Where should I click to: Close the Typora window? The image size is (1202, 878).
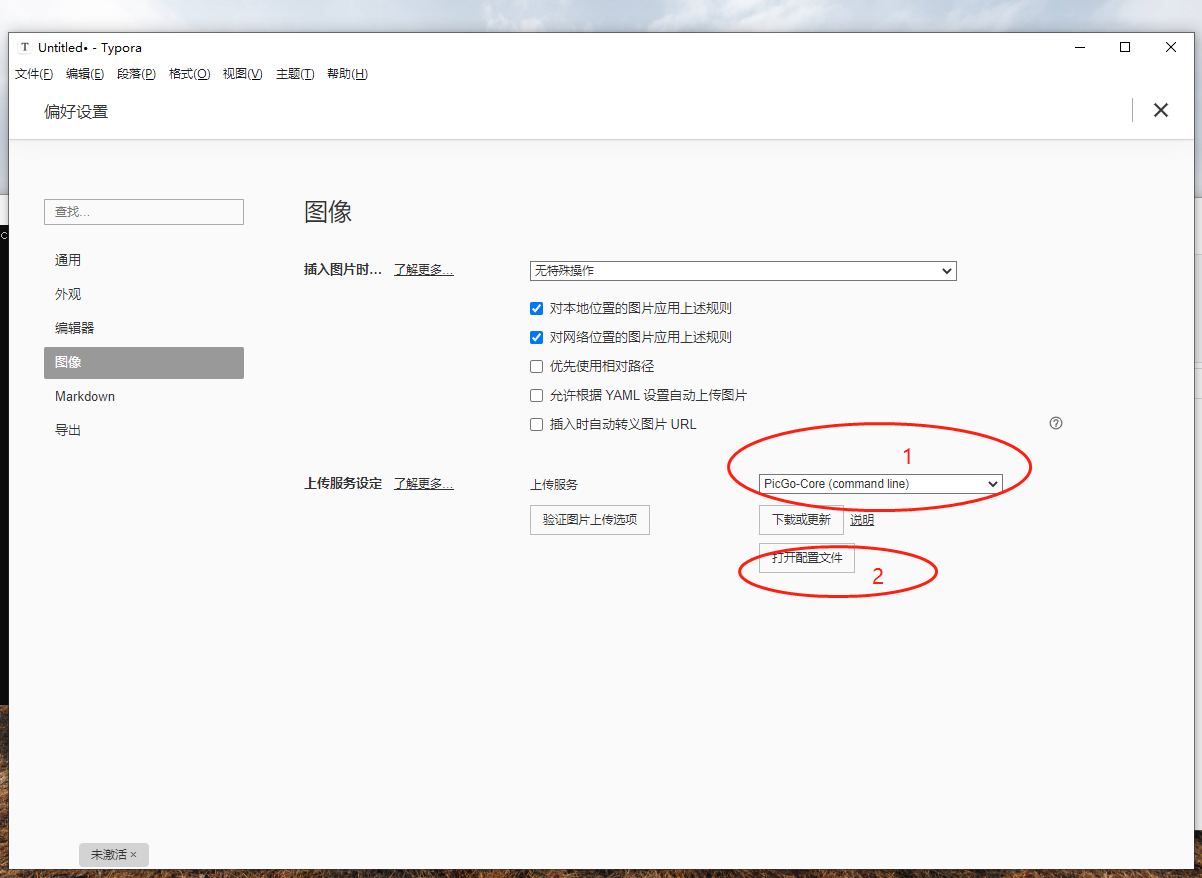[x=1171, y=47]
